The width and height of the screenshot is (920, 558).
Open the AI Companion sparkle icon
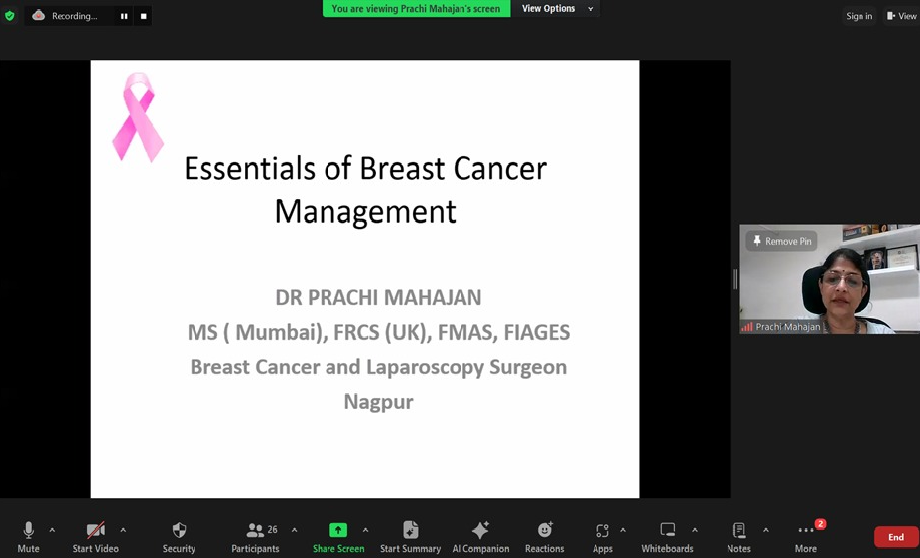(x=480, y=531)
